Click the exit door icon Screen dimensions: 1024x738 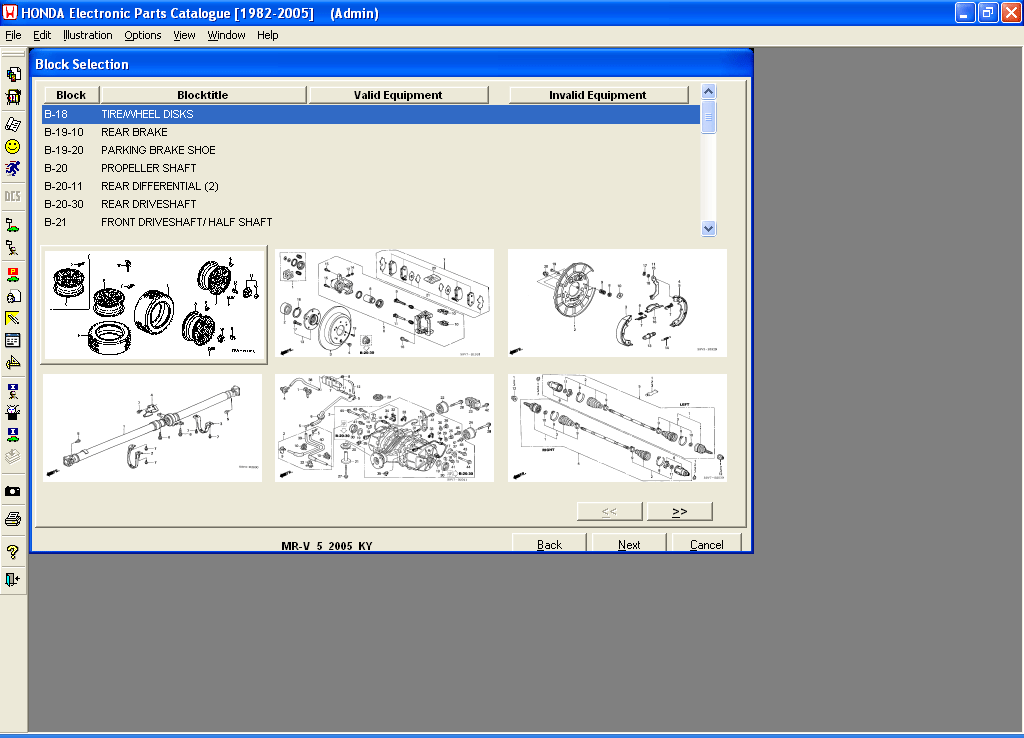click(x=12, y=579)
